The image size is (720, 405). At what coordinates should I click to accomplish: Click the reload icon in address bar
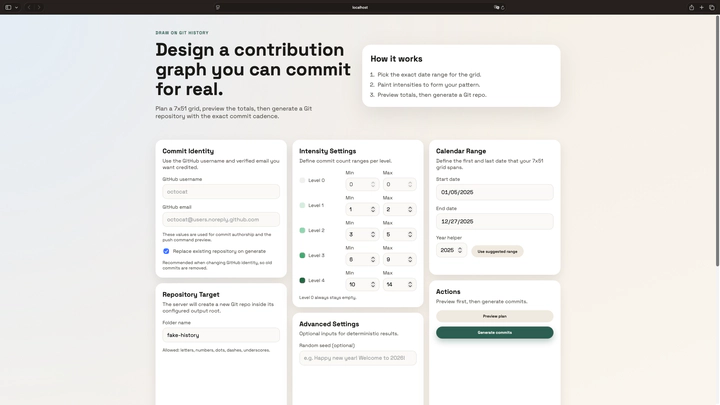(502, 7)
